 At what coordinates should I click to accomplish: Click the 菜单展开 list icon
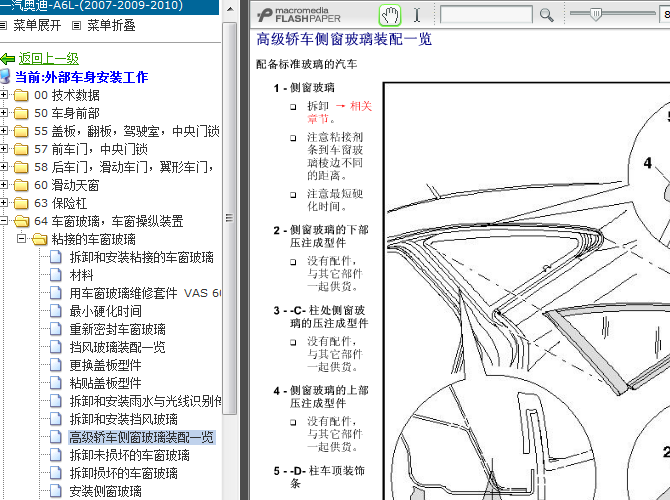click(3, 26)
